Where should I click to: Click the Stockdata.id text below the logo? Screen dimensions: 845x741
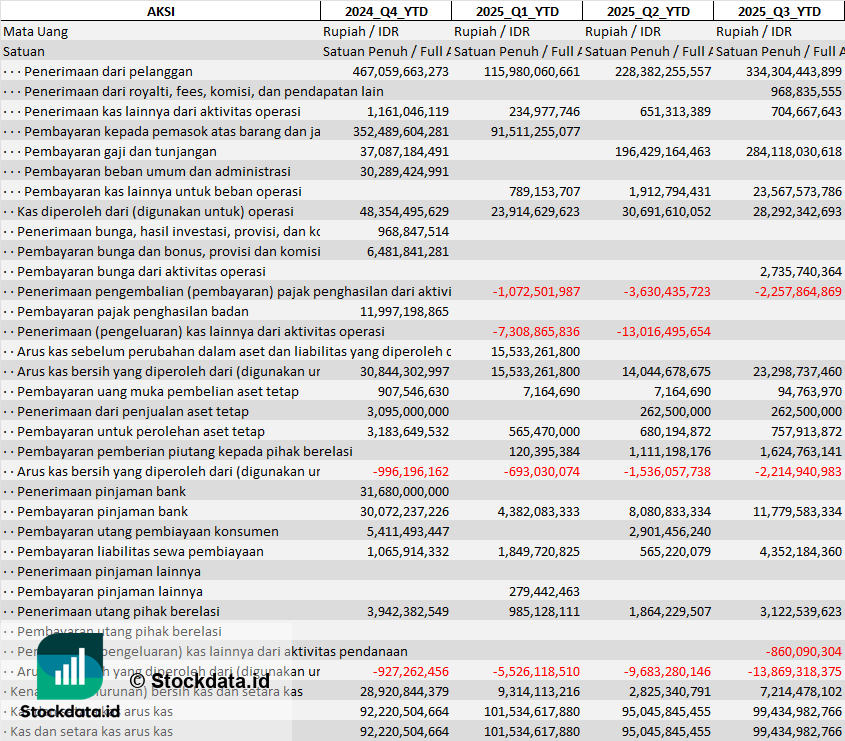pos(70,712)
